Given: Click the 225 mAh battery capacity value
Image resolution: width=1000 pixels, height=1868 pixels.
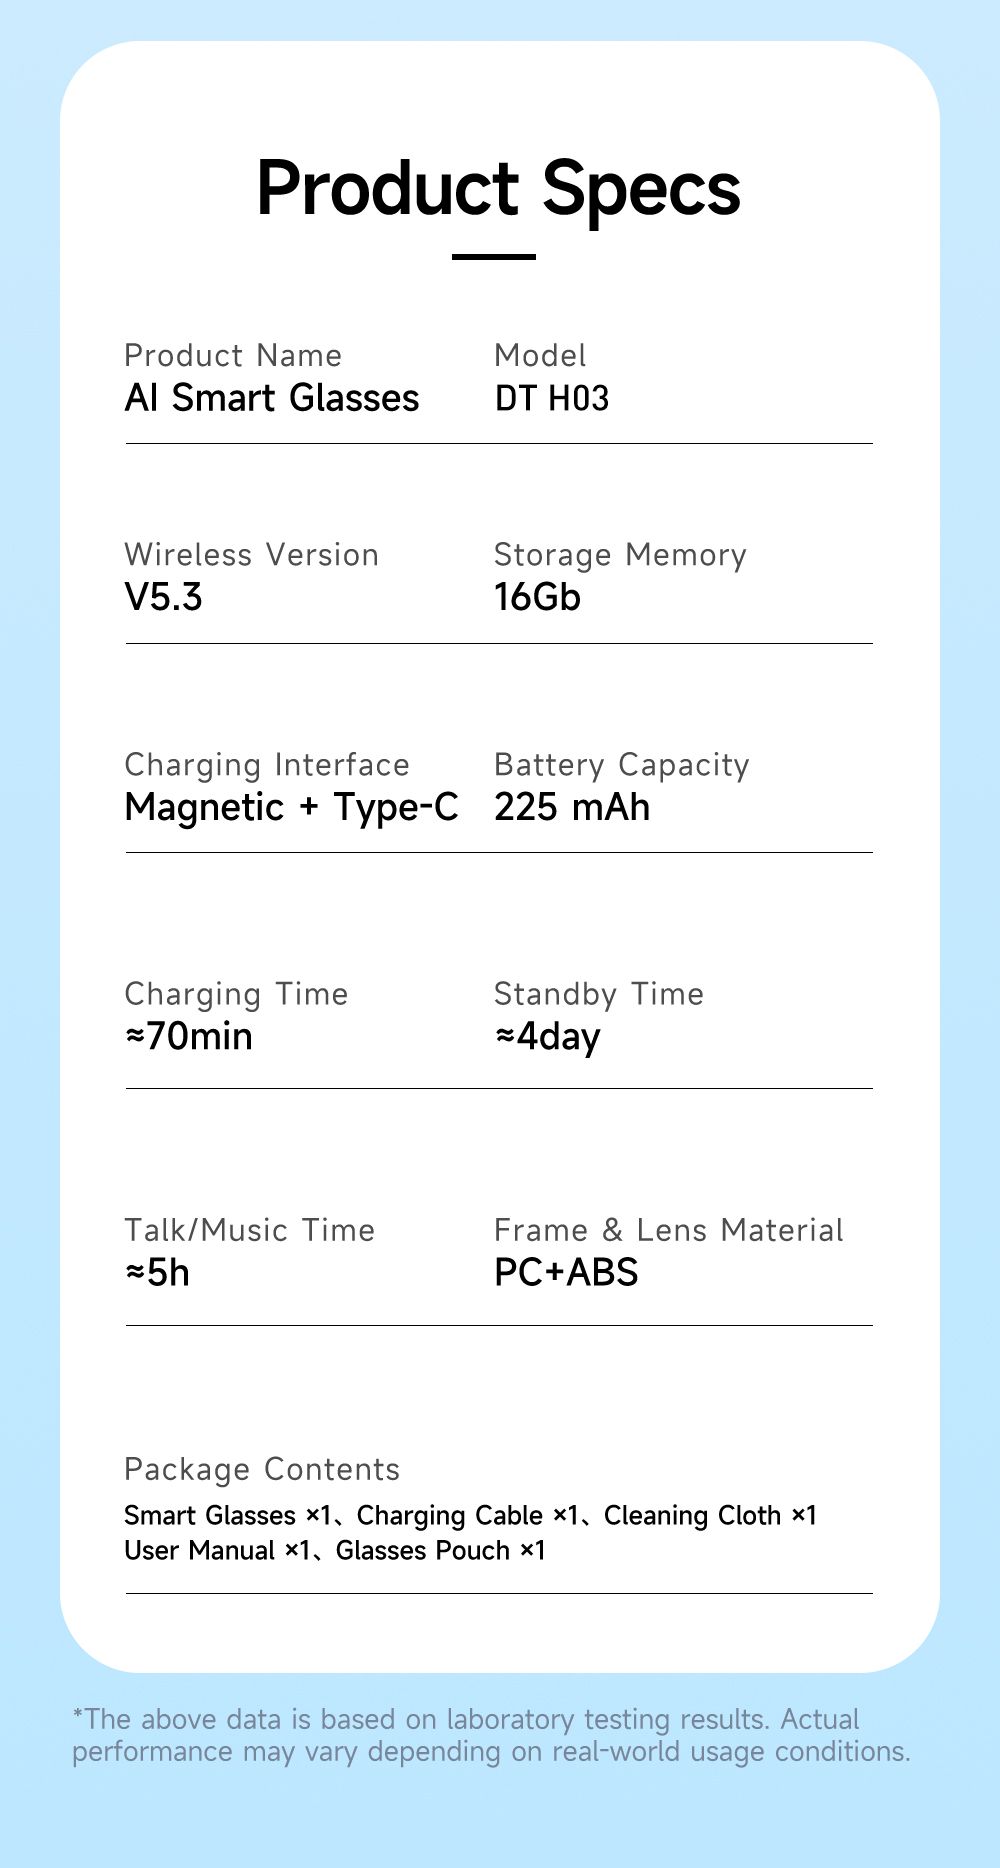Looking at the screenshot, I should [x=572, y=807].
